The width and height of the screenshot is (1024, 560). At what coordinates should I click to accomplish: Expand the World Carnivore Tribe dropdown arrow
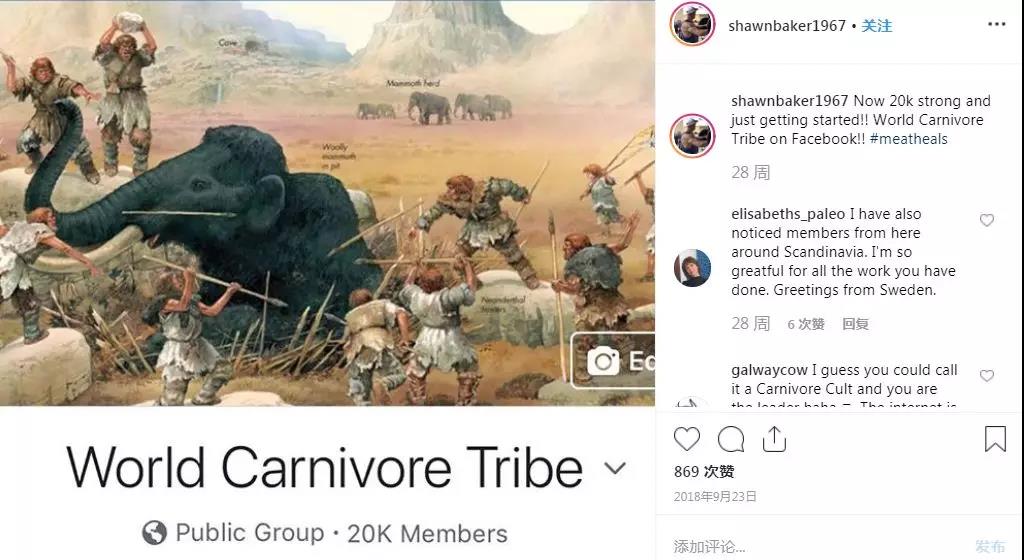tap(615, 468)
